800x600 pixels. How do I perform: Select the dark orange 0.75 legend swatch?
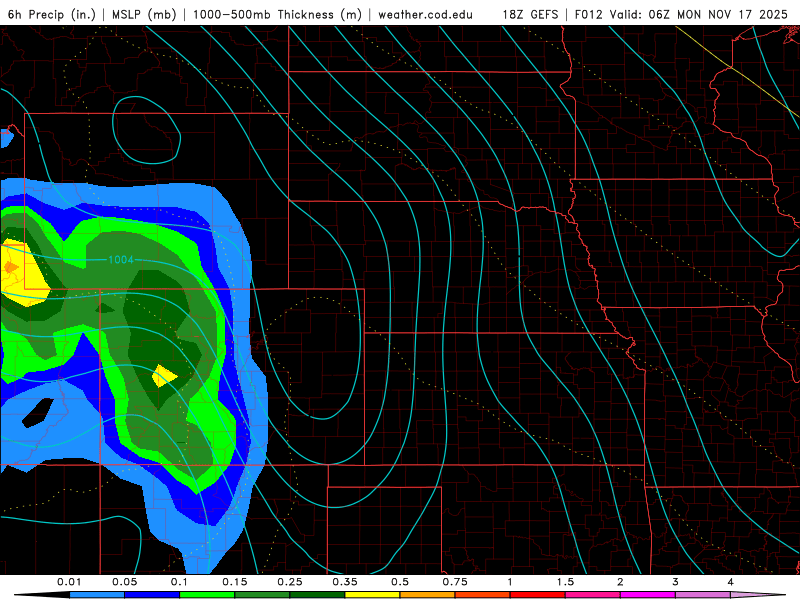tap(483, 595)
